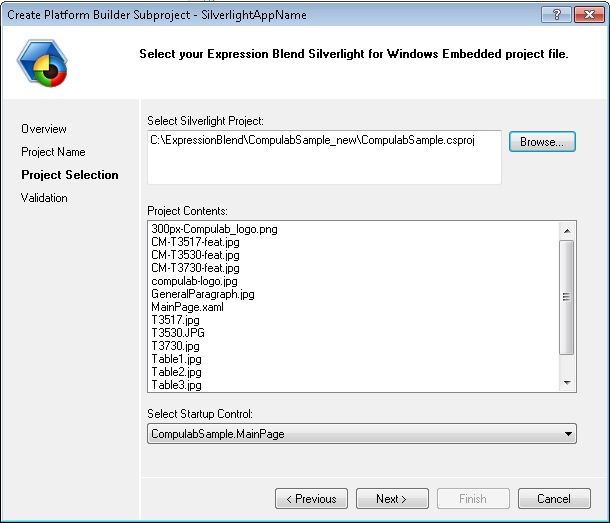Viewport: 610px width, 523px height.
Task: Click the Project Contents scroll up arrow
Action: (567, 231)
